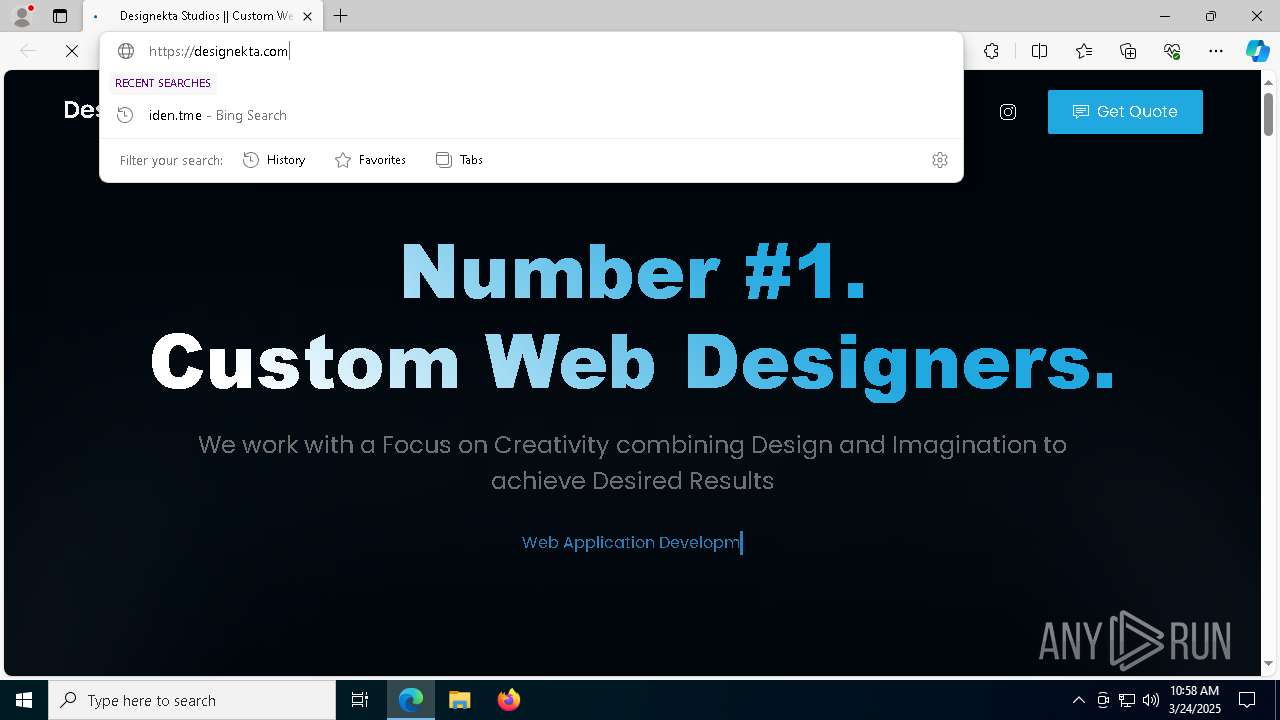Filter search by Tabs
Viewport: 1280px width, 720px height.
click(x=459, y=160)
